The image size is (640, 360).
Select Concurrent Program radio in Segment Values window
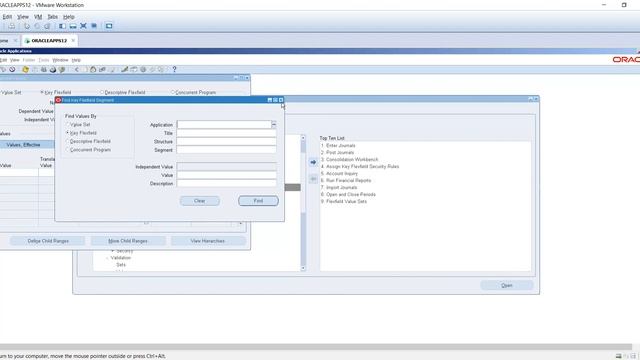(x=173, y=93)
